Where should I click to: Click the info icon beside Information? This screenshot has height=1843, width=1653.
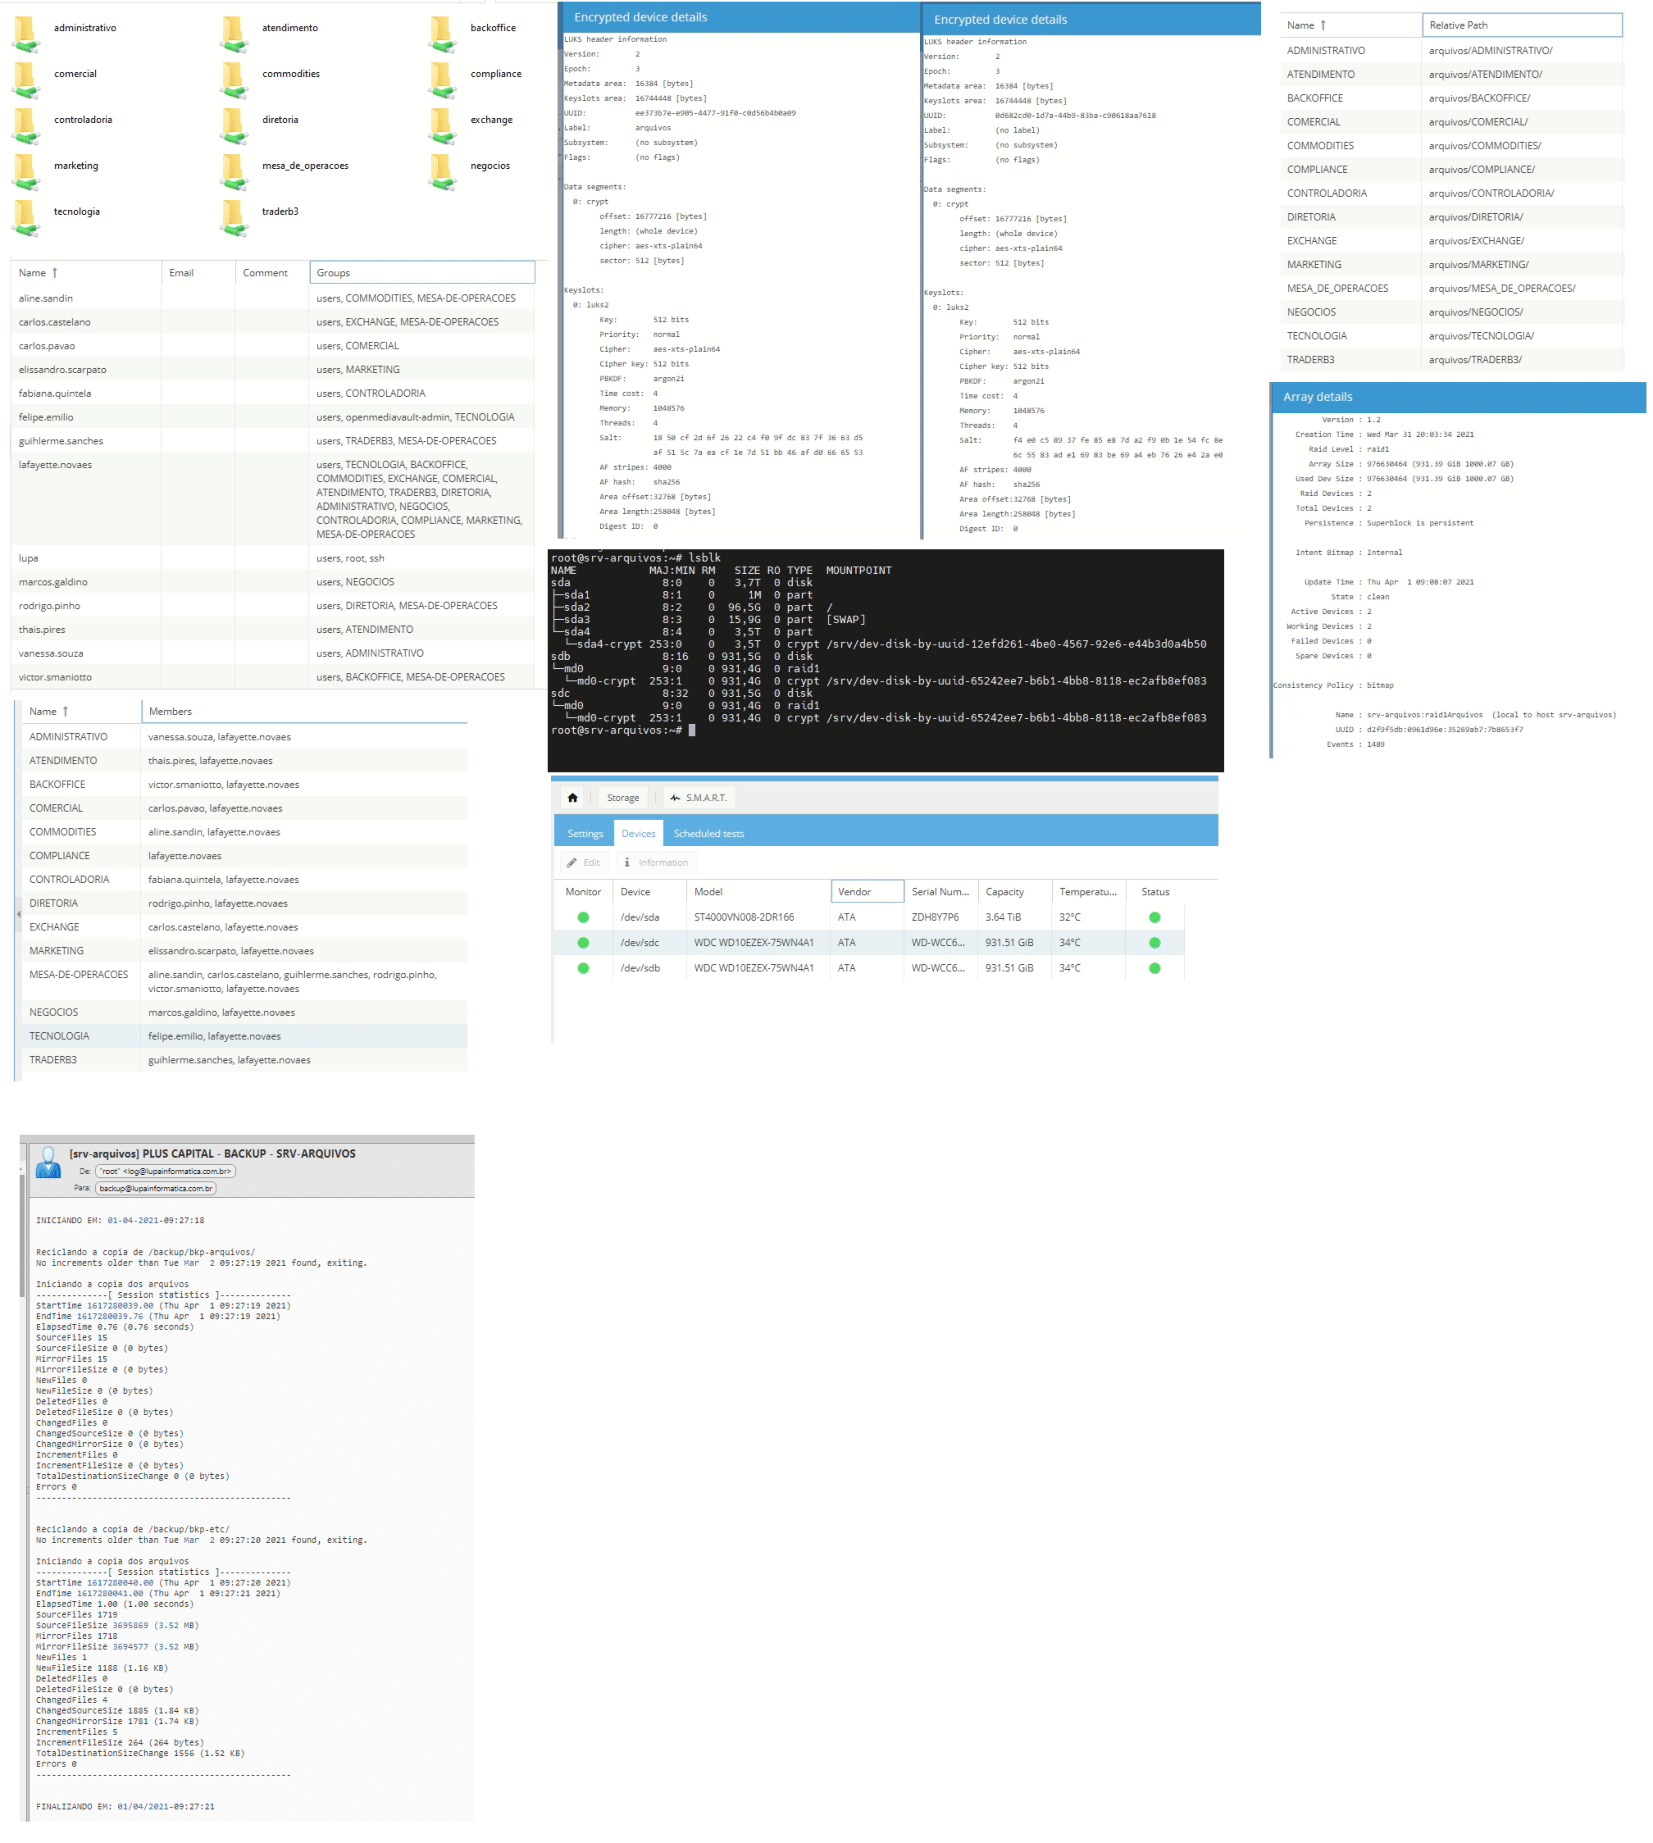tap(627, 862)
